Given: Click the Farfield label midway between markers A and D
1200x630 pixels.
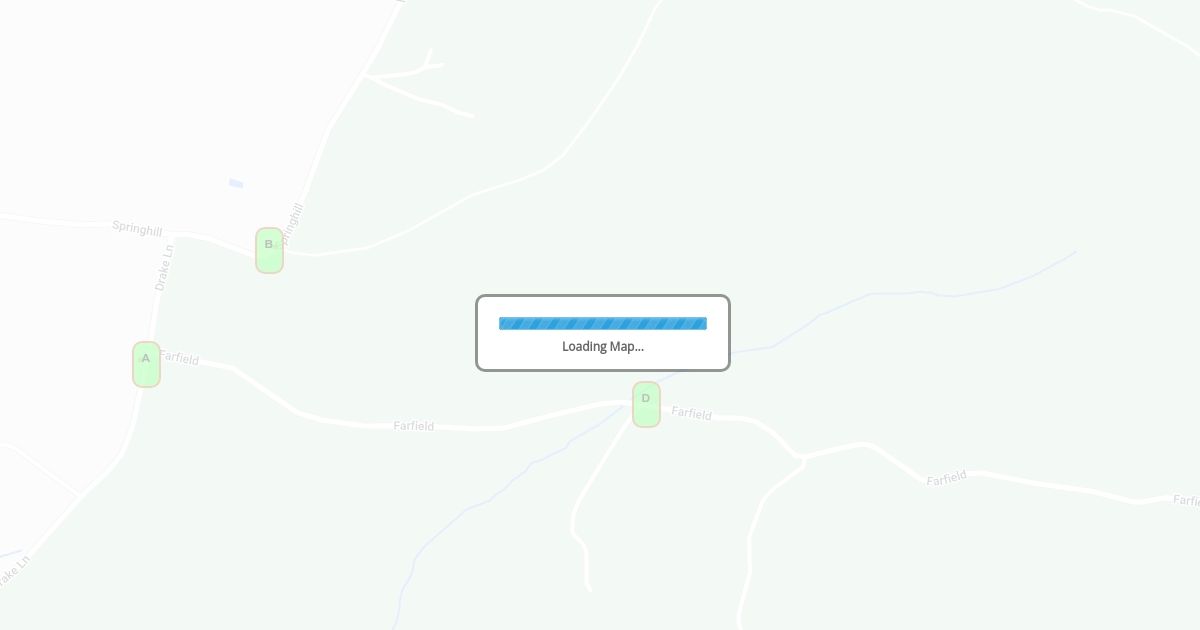Looking at the screenshot, I should (x=414, y=425).
